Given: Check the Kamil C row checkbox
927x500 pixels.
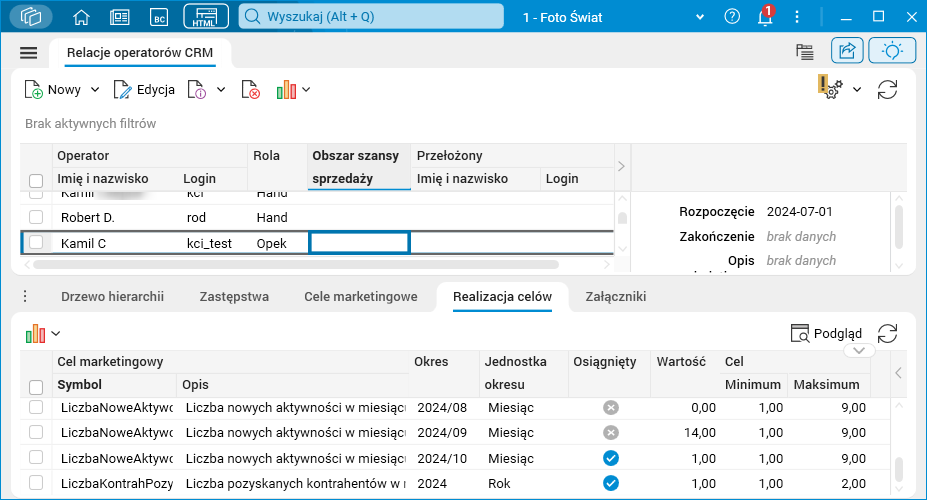Looking at the screenshot, I should pyautogui.click(x=36, y=242).
